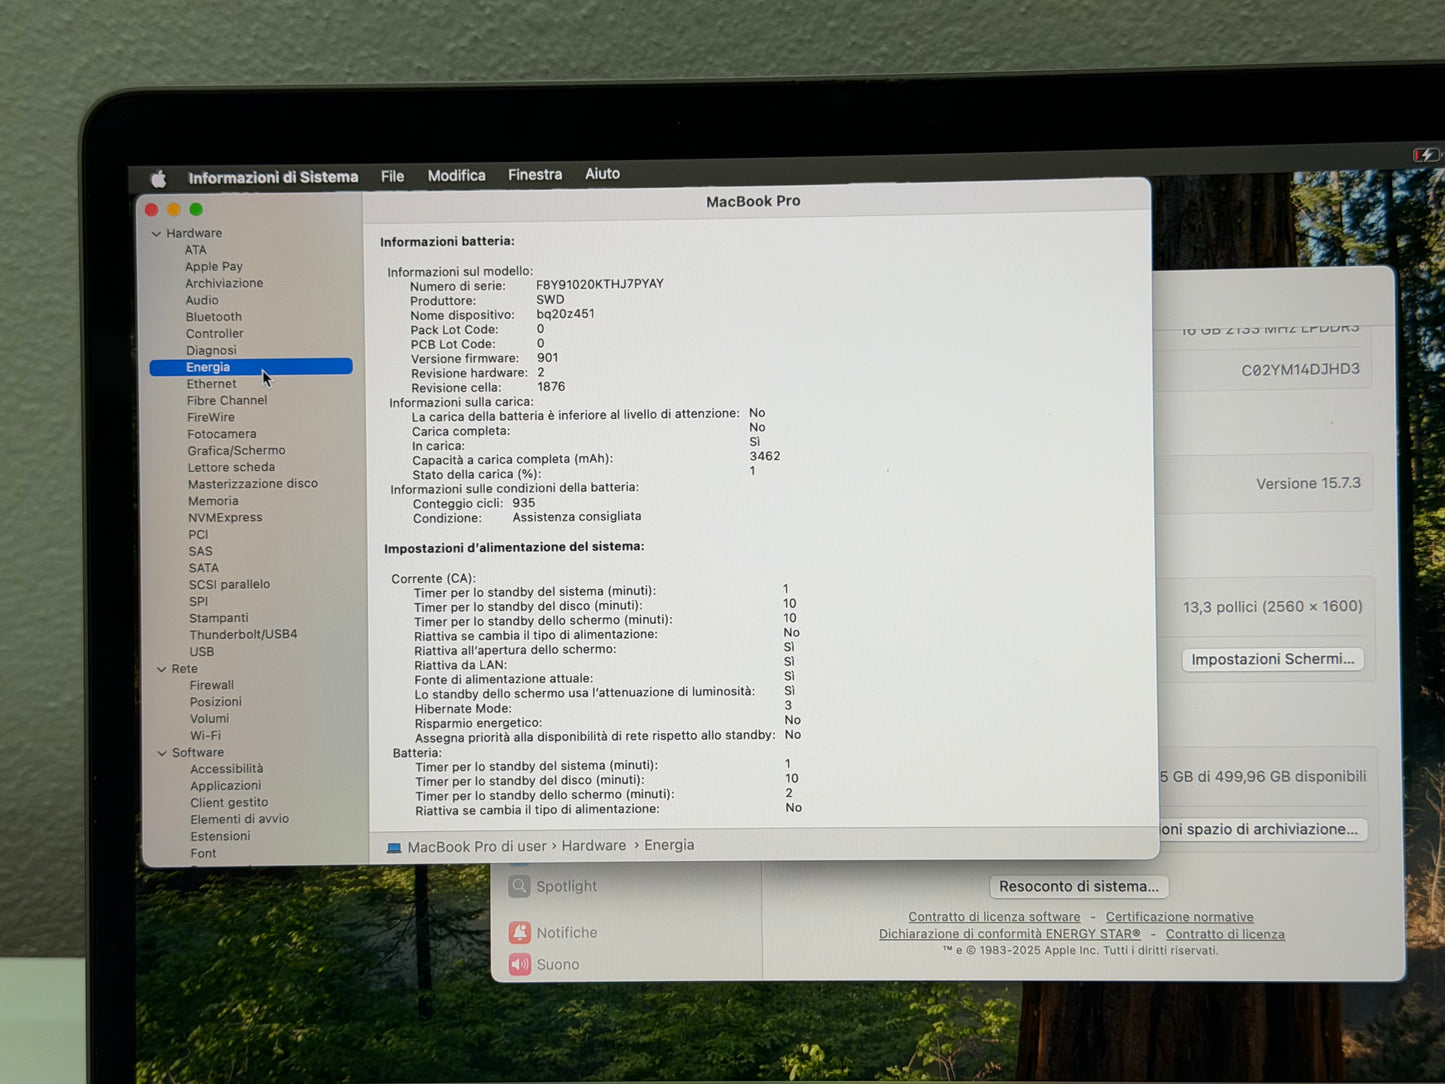
Task: Open the File menu
Action: tap(392, 176)
